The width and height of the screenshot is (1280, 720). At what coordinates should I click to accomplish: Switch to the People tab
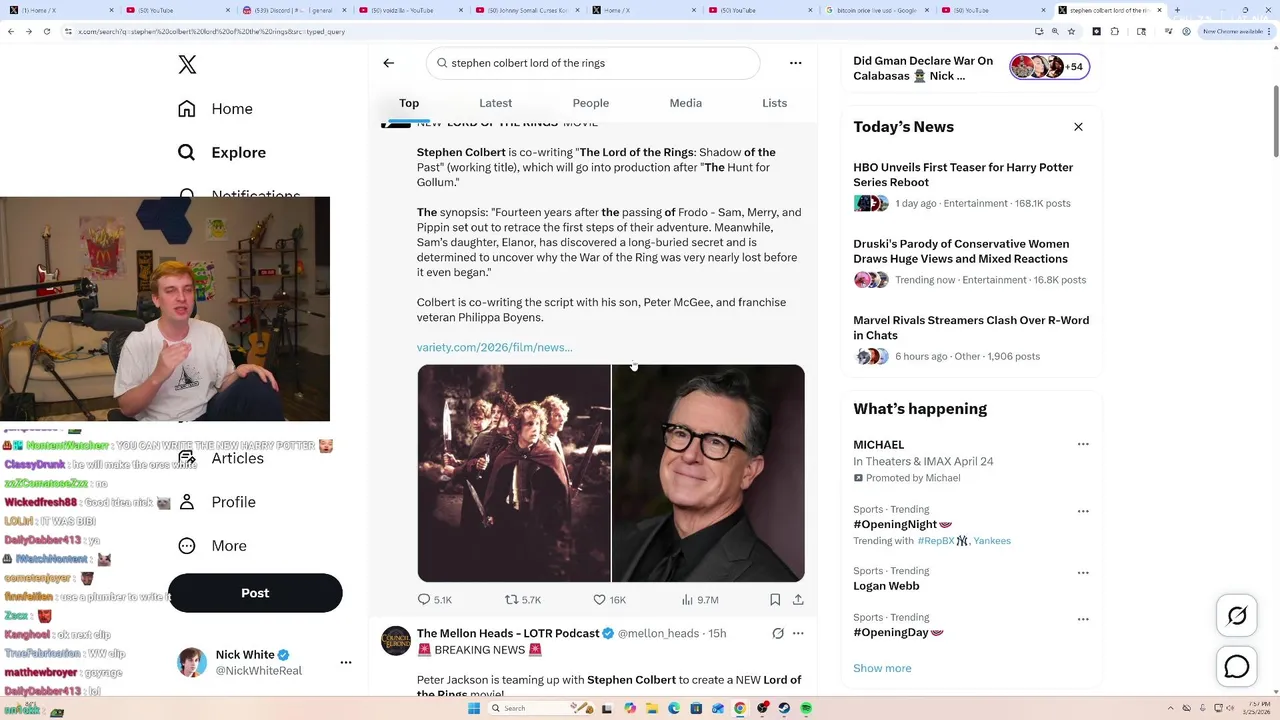point(590,103)
